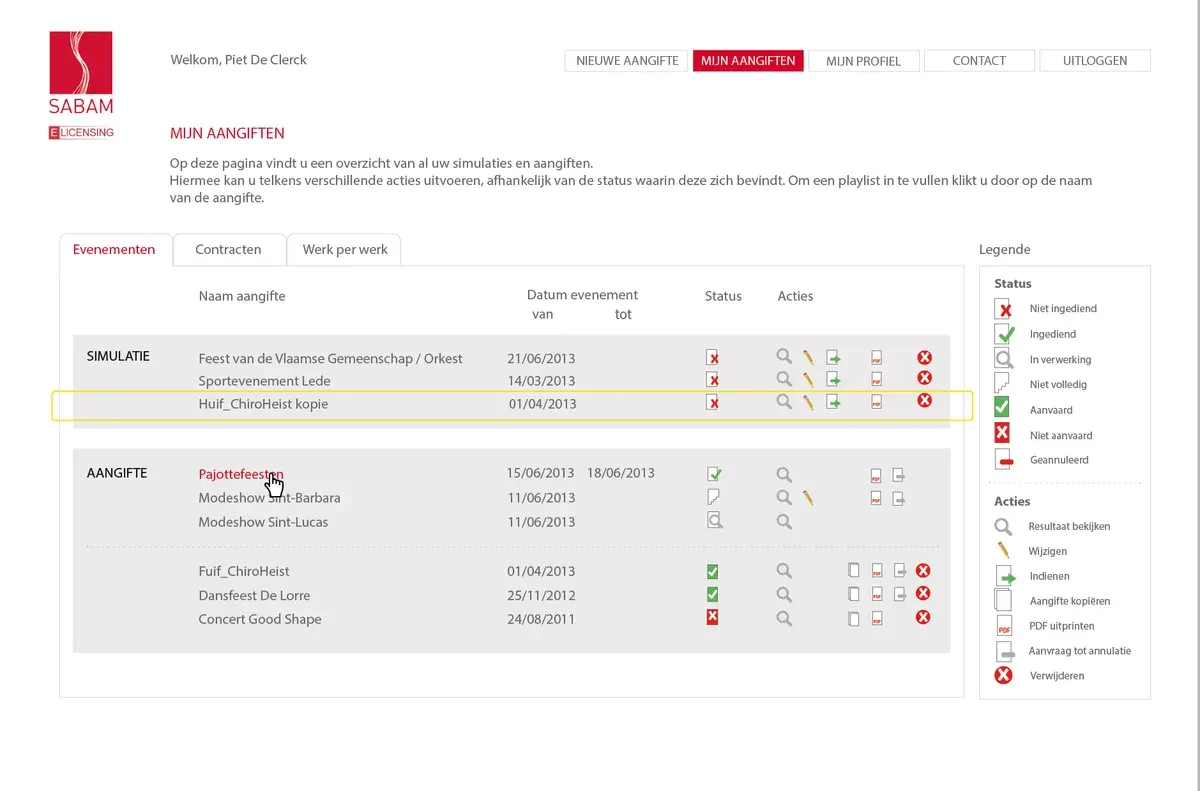Request cancellation of Pajottefeesten
The image size is (1200, 791).
[899, 474]
